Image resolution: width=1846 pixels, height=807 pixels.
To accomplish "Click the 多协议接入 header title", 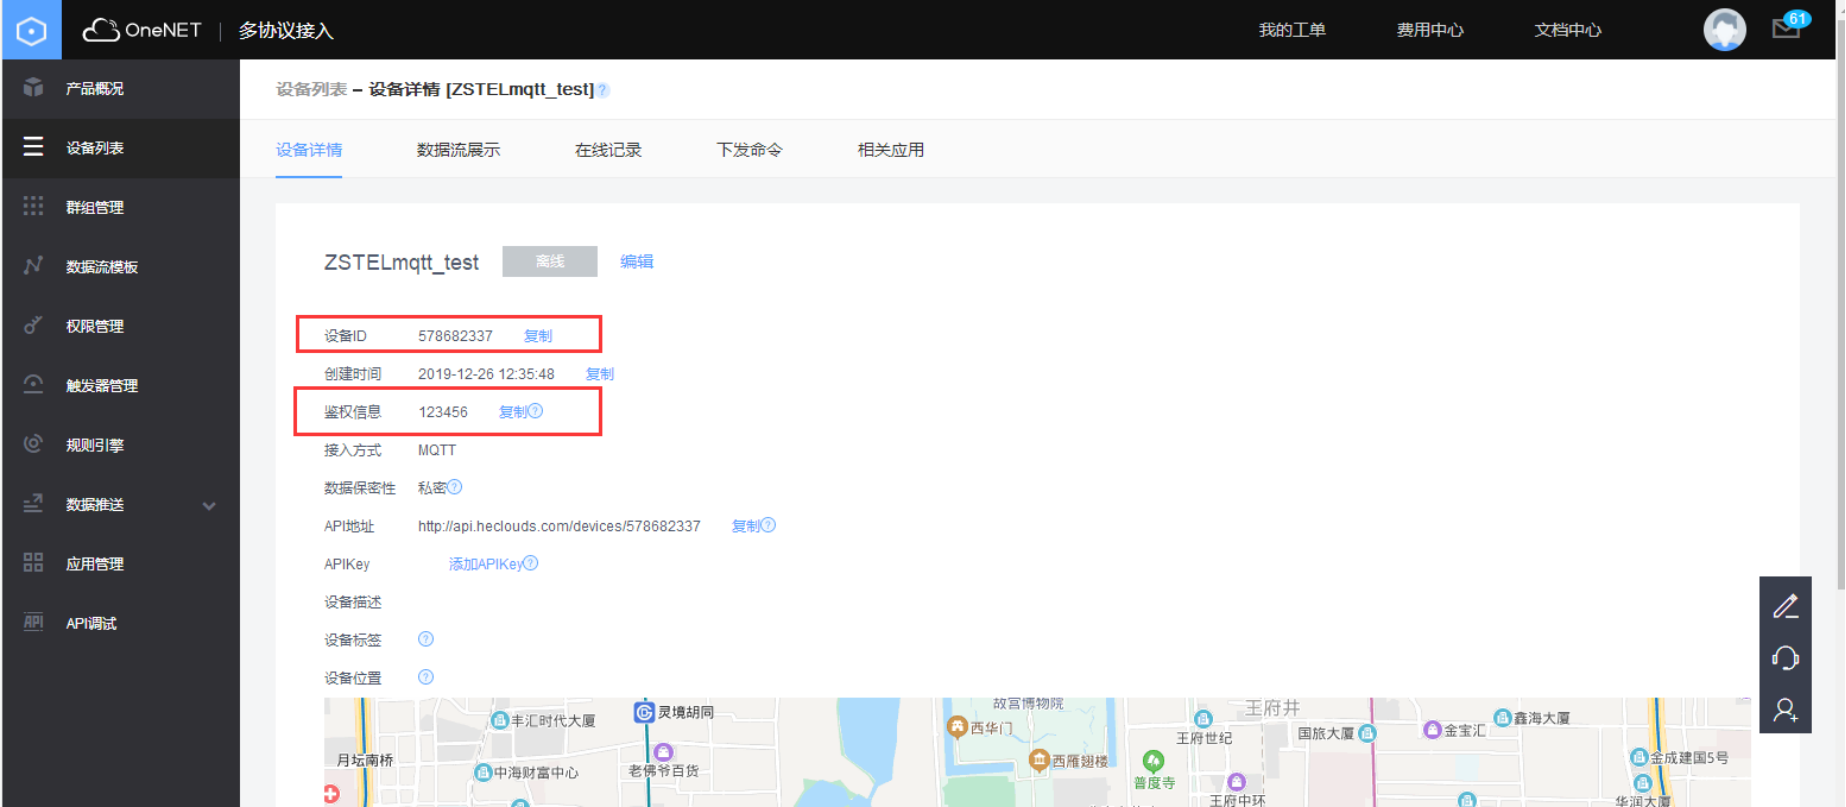I will tap(286, 31).
